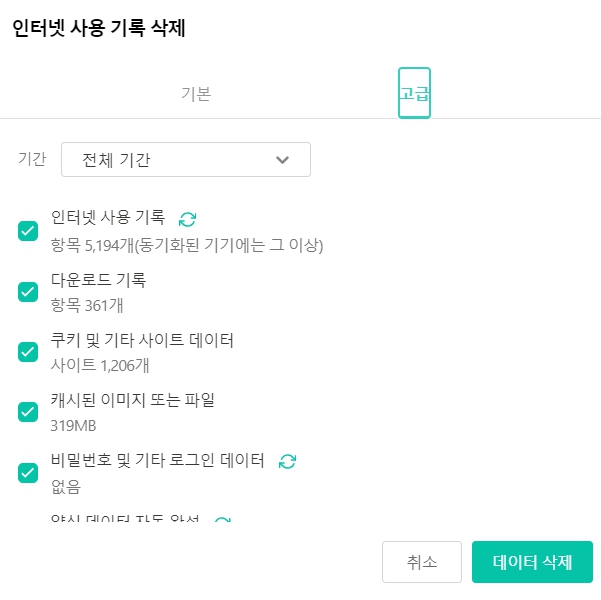This screenshot has width=601, height=600.
Task: Open the 전체 기간 time range dropdown
Action: point(186,159)
